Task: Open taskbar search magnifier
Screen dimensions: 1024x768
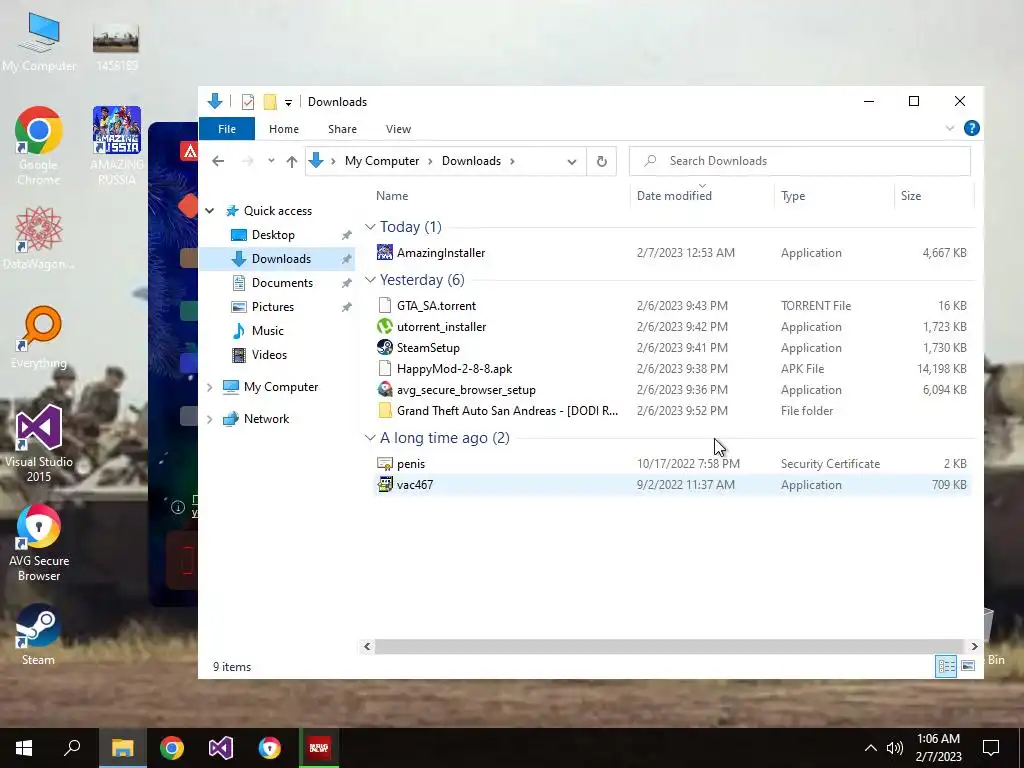Action: click(72, 748)
